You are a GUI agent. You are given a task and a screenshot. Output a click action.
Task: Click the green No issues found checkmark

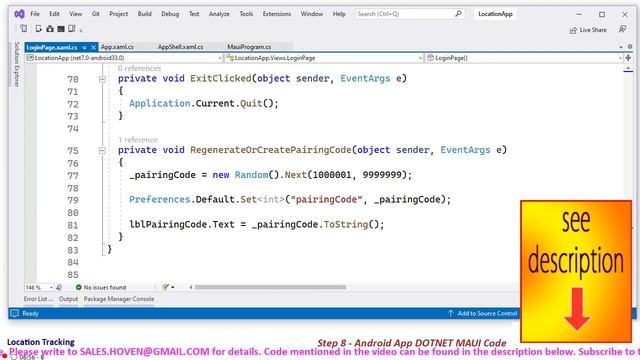79,287
